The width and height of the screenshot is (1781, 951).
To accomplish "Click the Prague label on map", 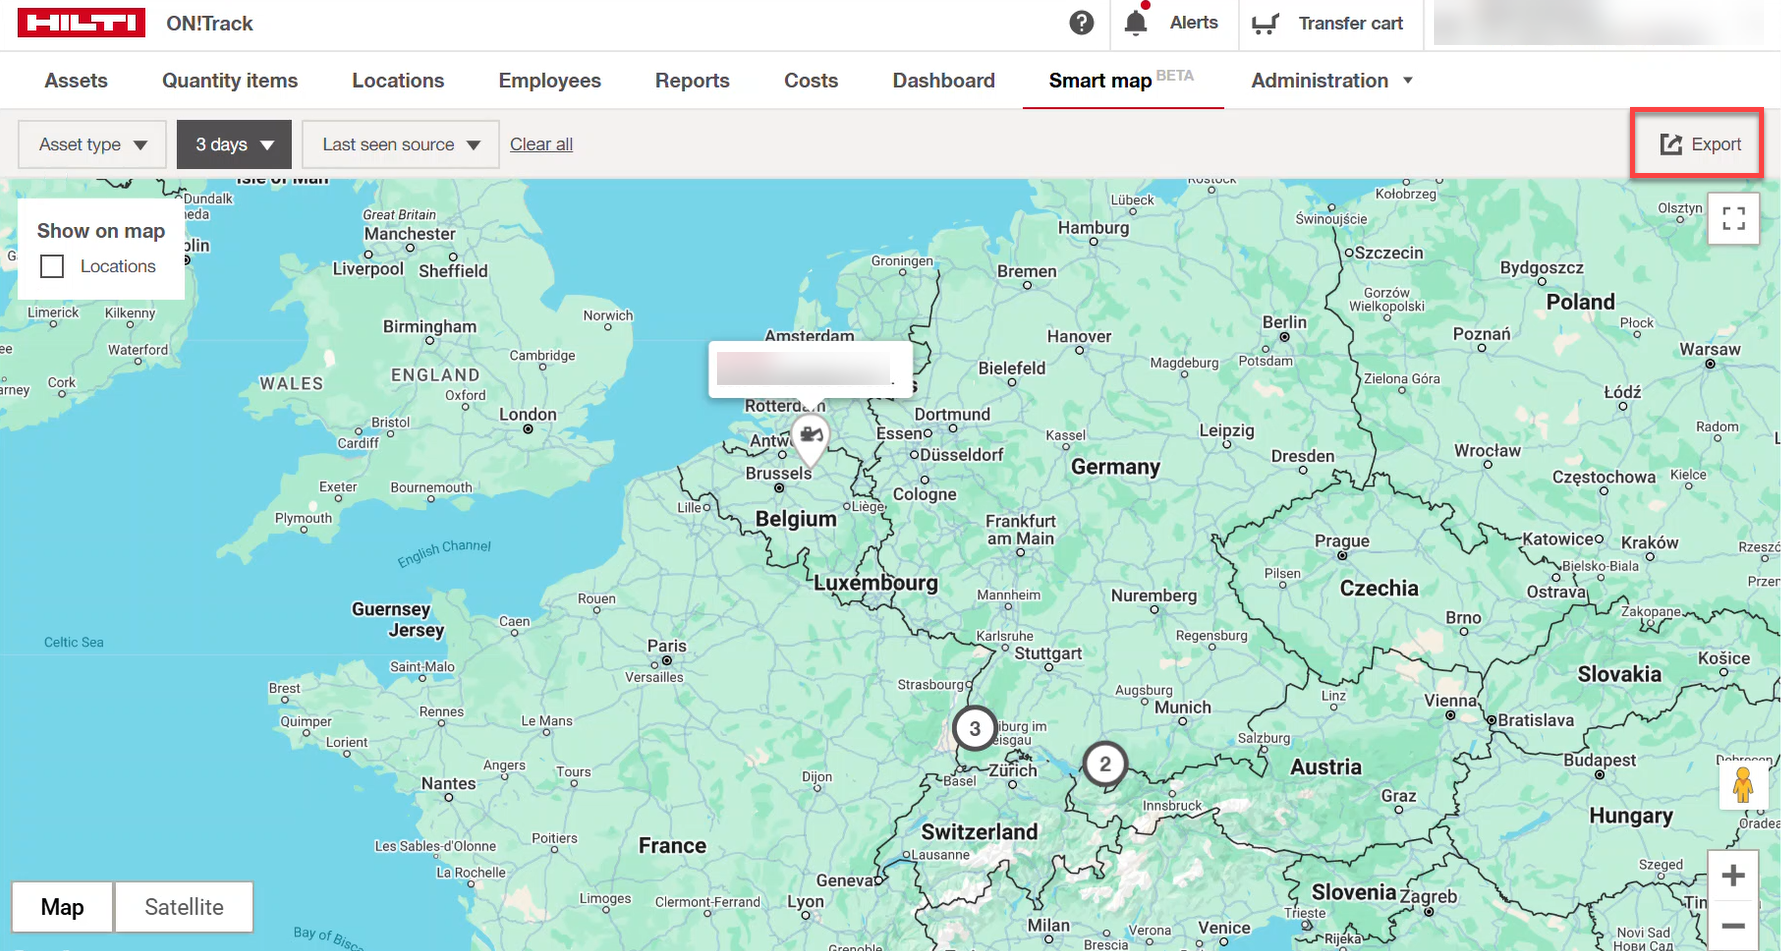I will tap(1342, 541).
